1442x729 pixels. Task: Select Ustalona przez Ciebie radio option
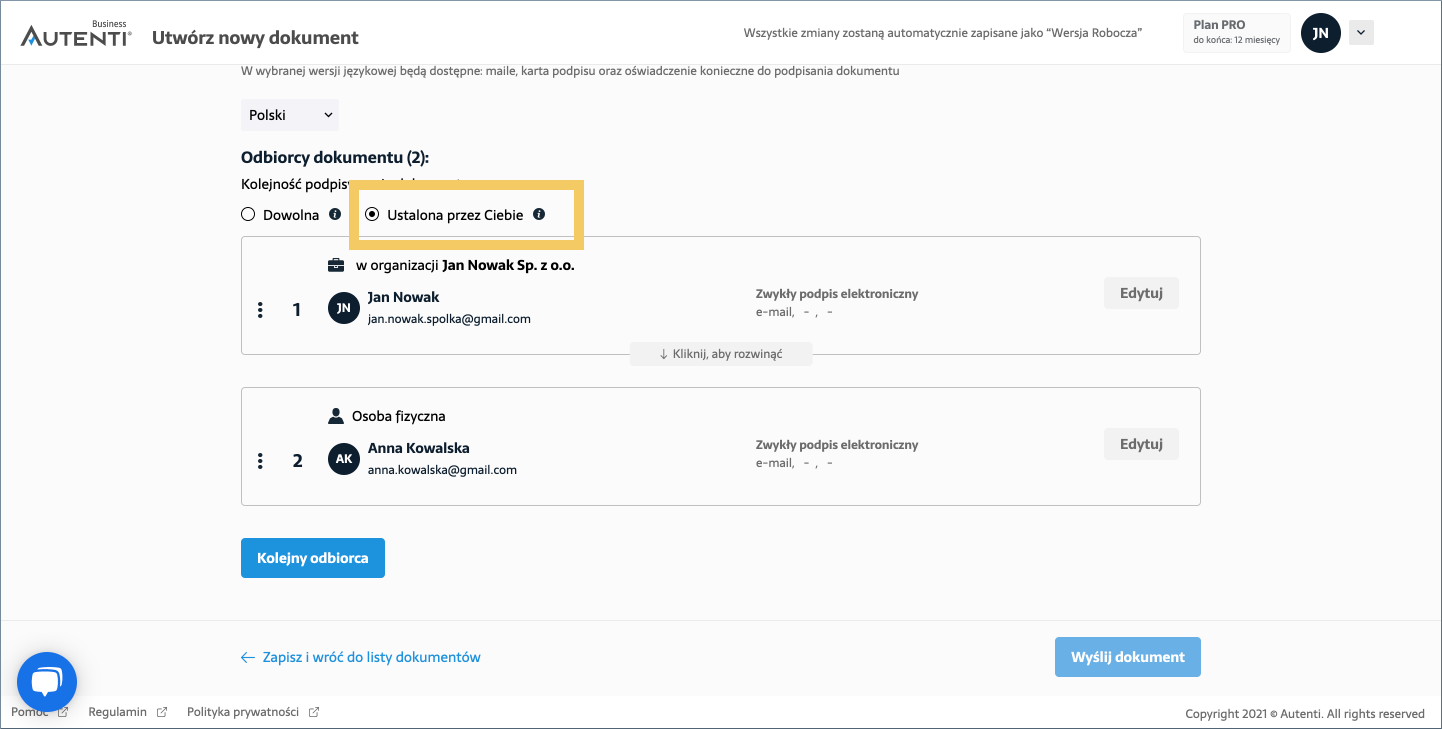coord(372,214)
